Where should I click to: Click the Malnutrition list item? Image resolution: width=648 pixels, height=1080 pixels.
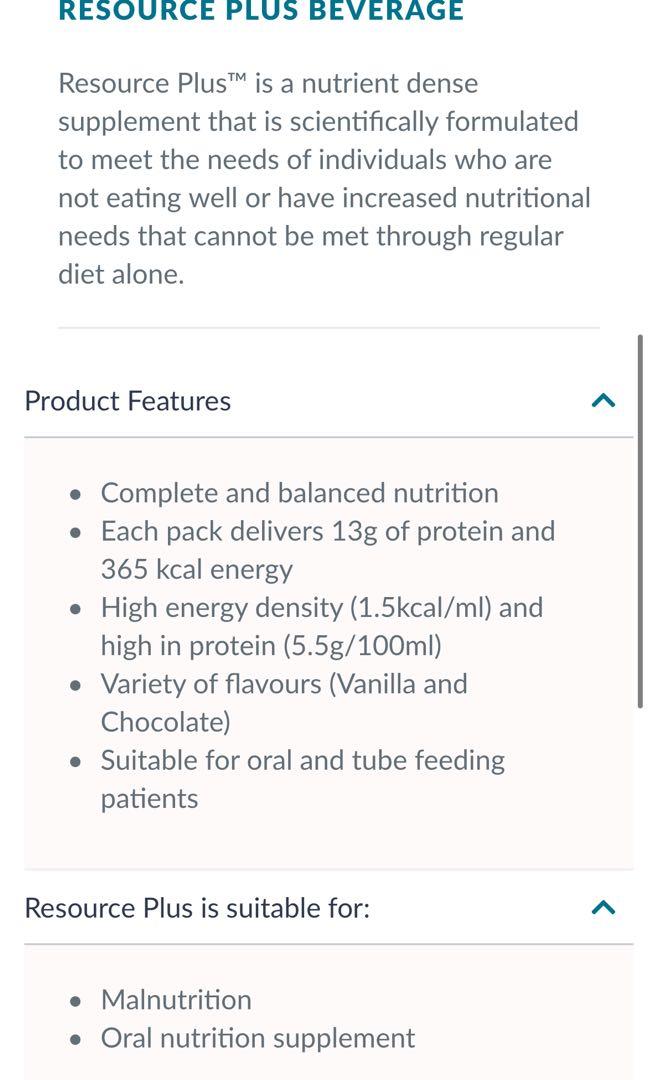tap(175, 999)
